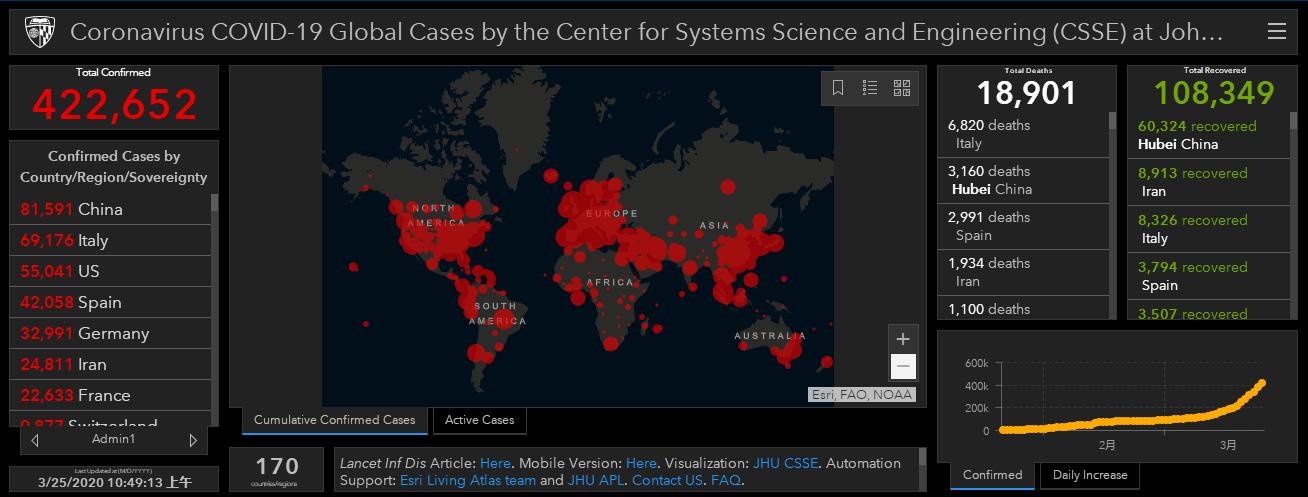Zoom in on the map
The height and width of the screenshot is (497, 1308).
pyautogui.click(x=902, y=339)
